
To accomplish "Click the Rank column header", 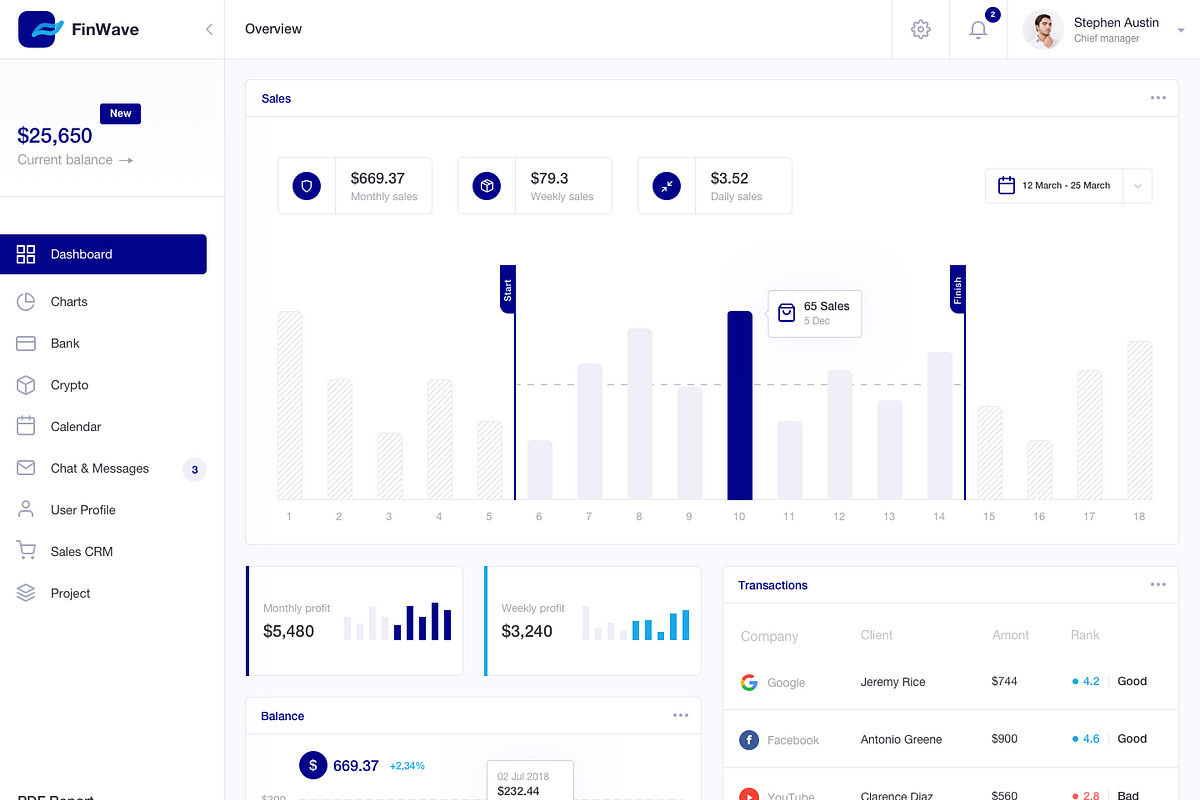I will 1085,635.
